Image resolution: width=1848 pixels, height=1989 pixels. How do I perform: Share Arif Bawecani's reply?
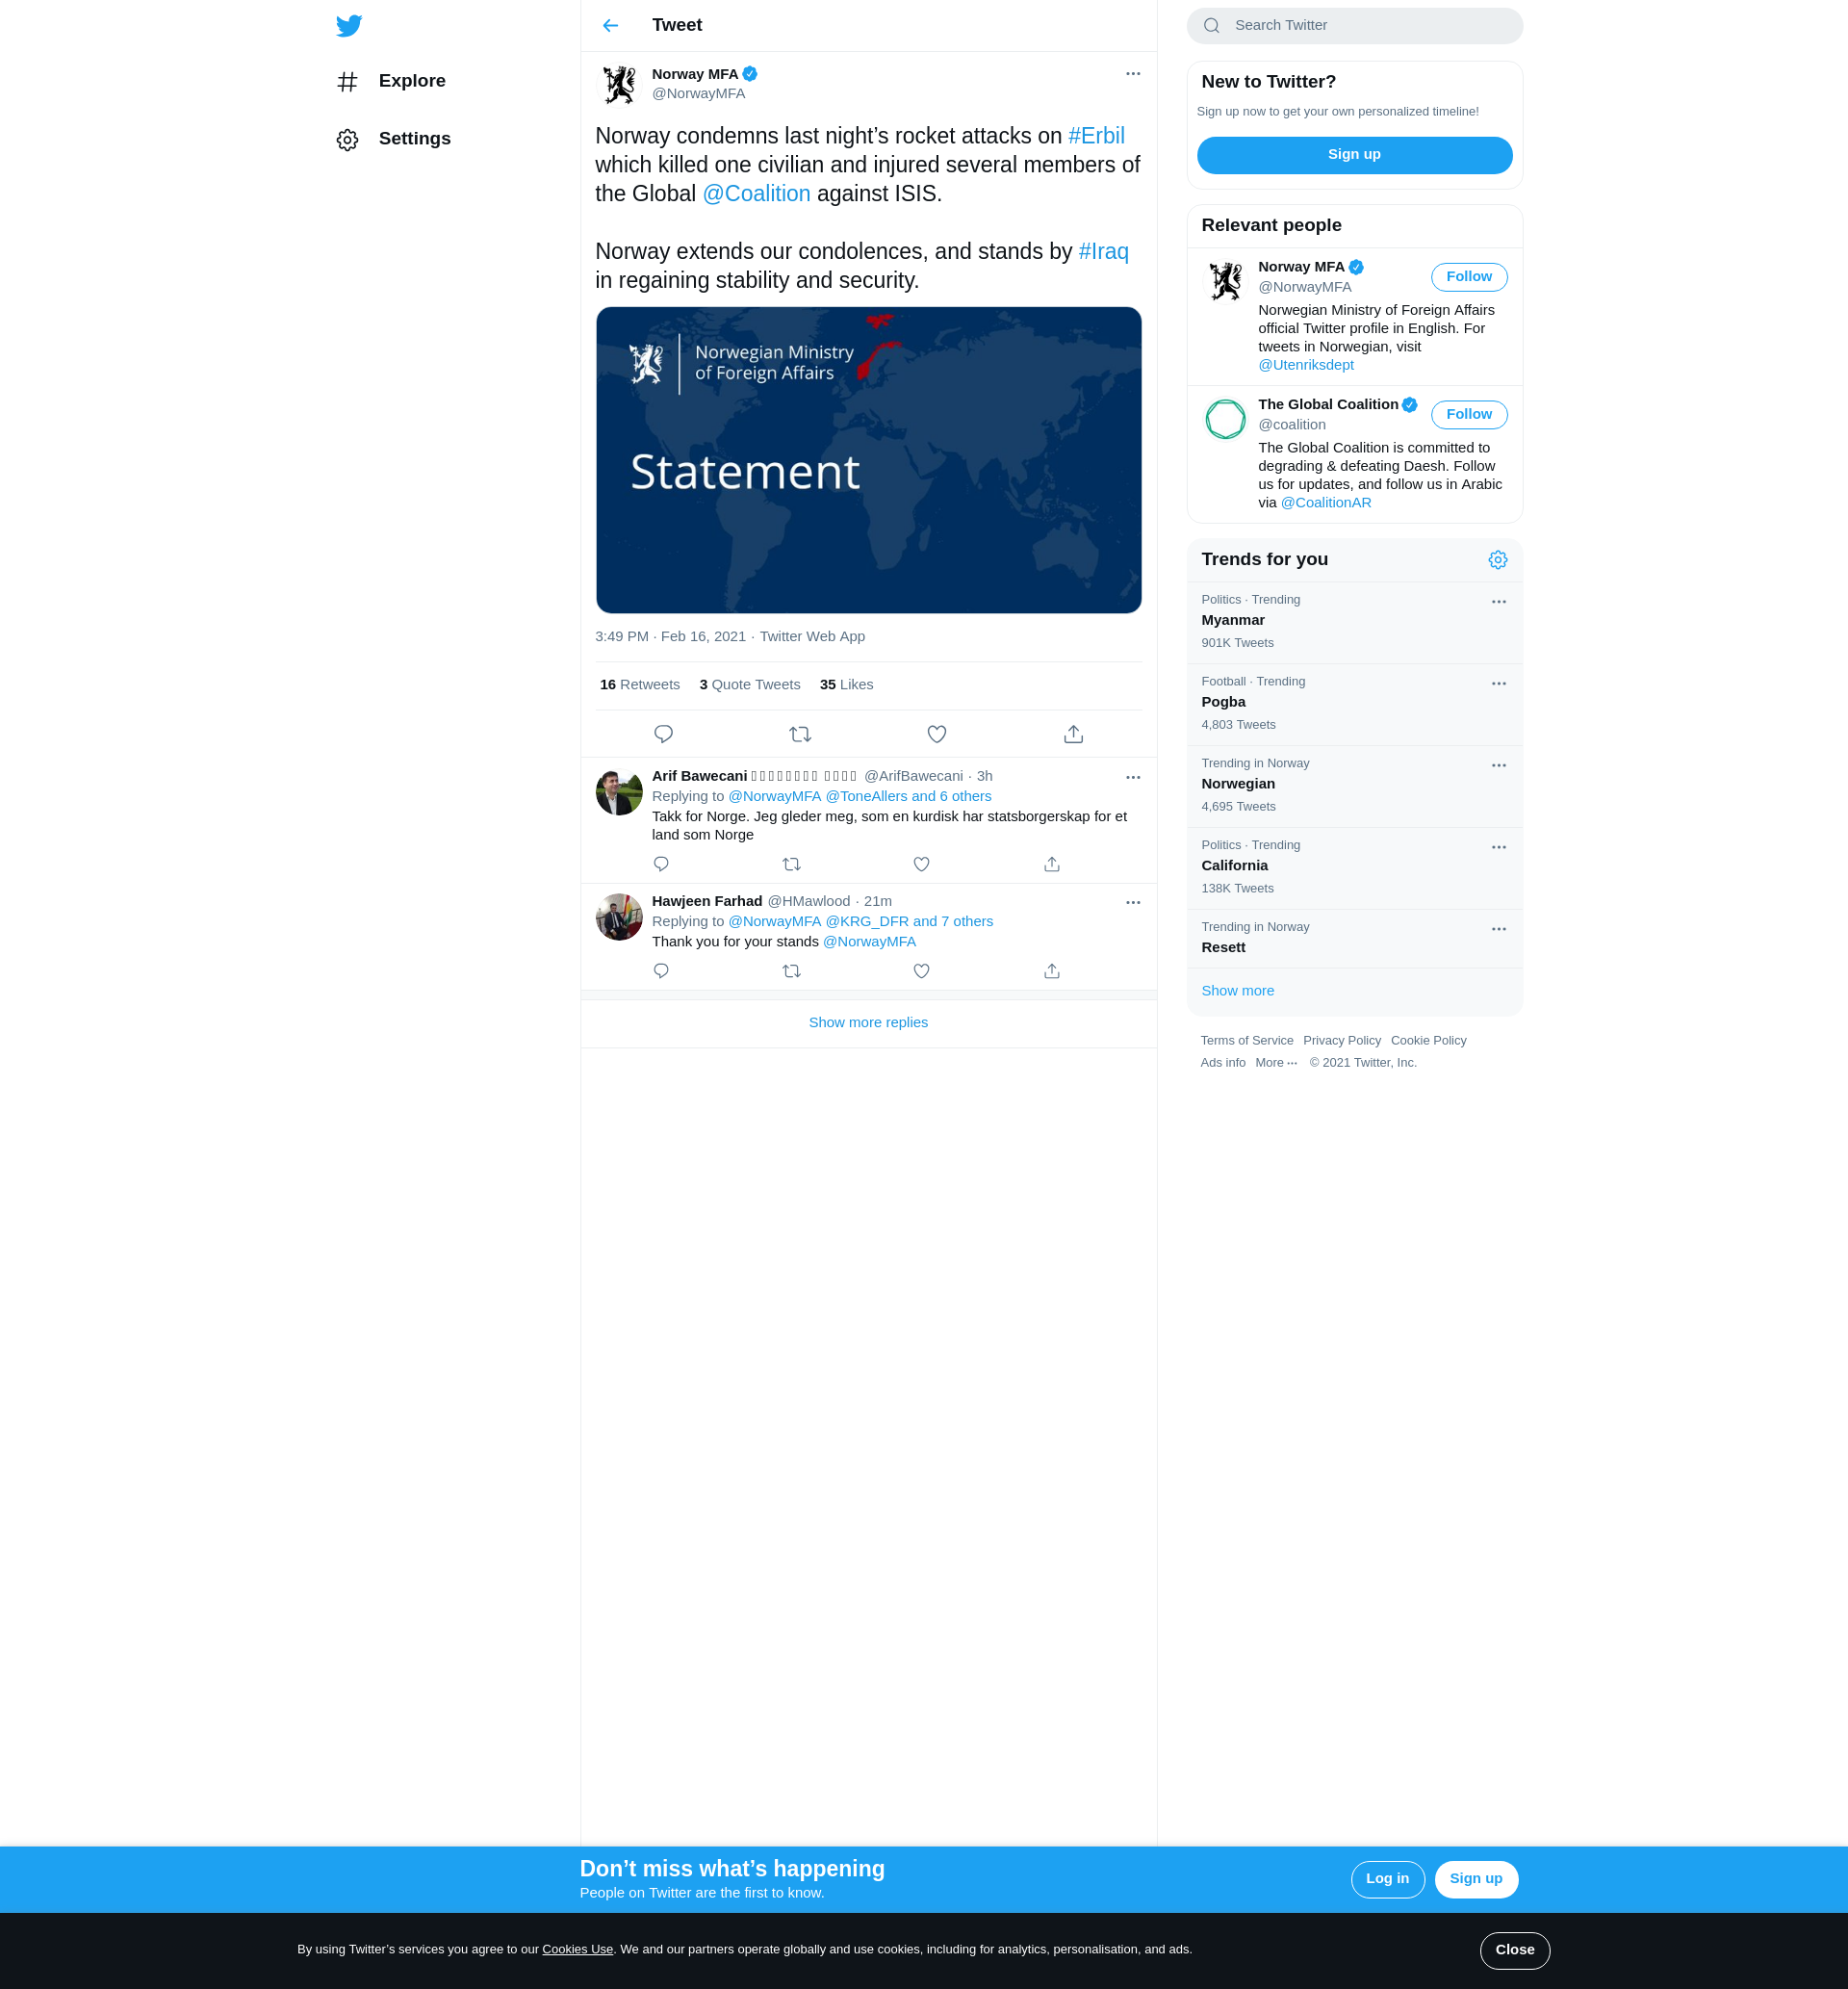[1051, 864]
